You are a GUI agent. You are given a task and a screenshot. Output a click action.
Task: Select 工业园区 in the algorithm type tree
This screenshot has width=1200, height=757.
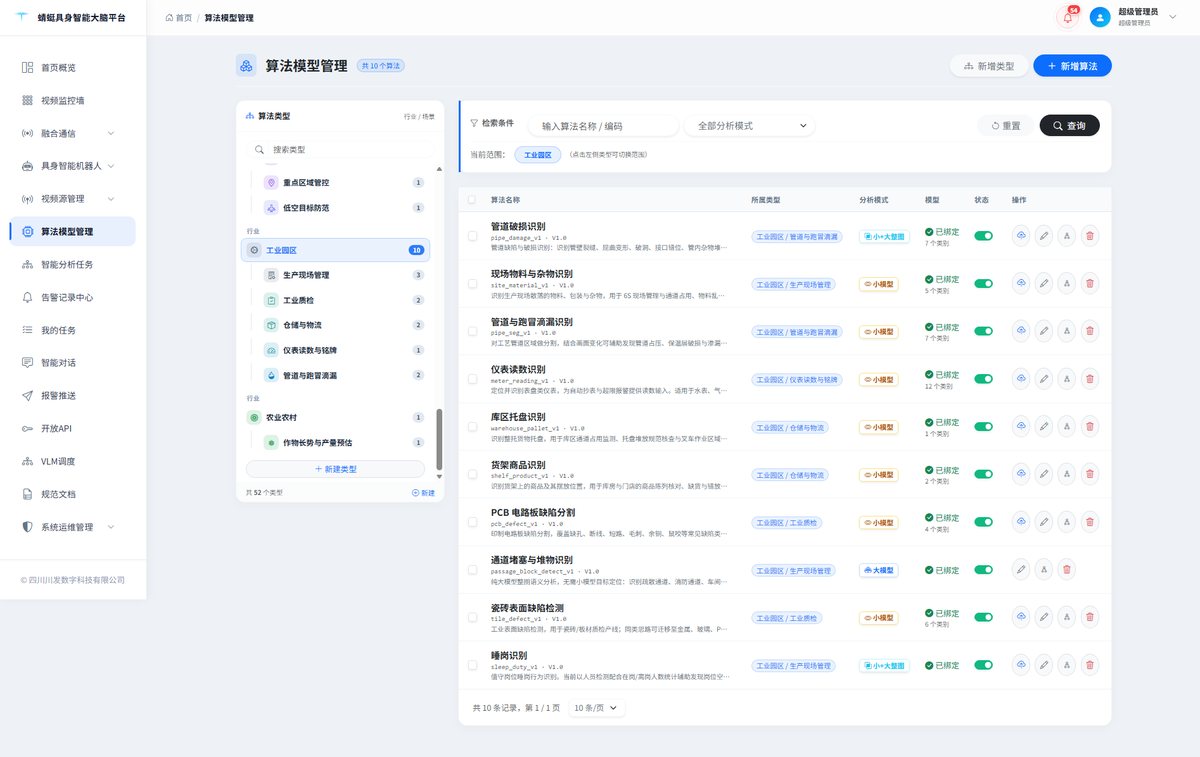point(336,250)
